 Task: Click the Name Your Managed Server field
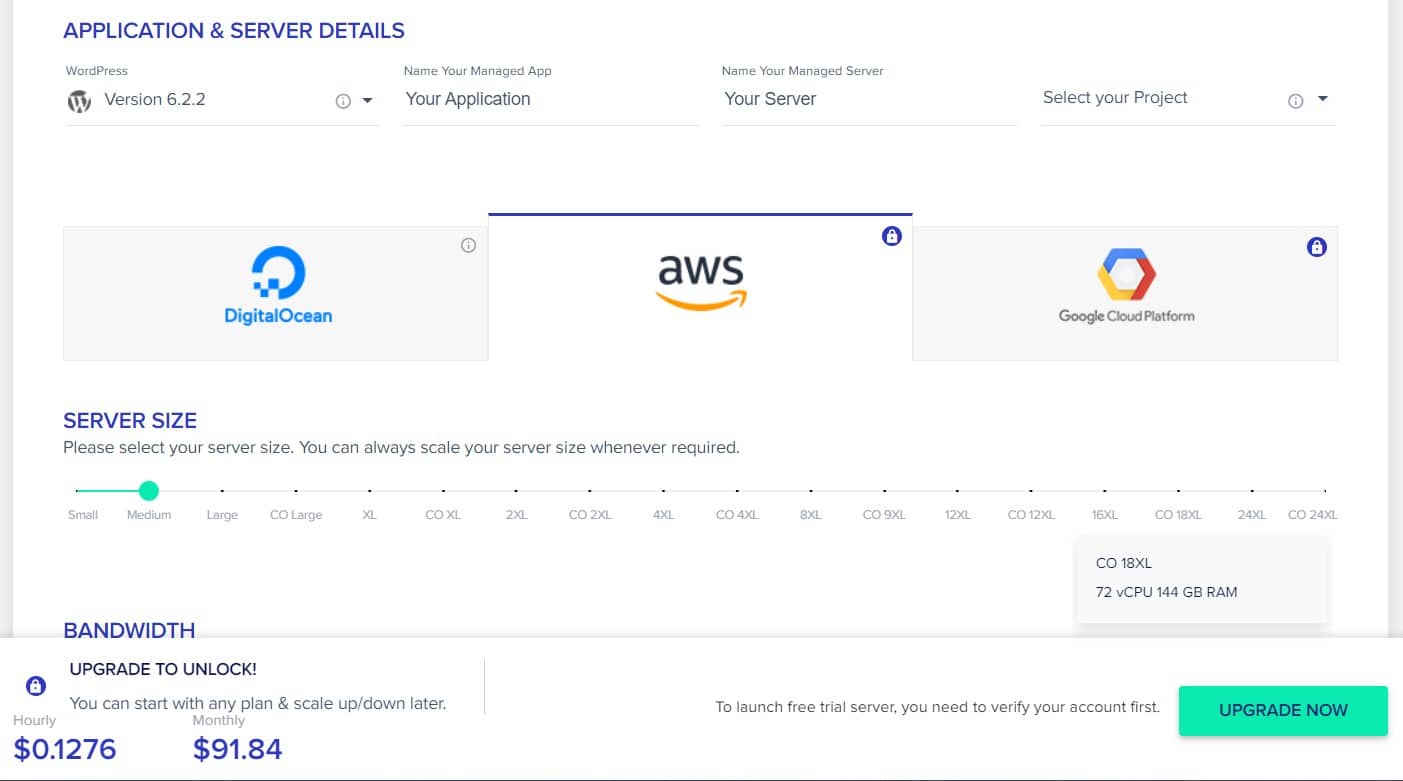[869, 99]
